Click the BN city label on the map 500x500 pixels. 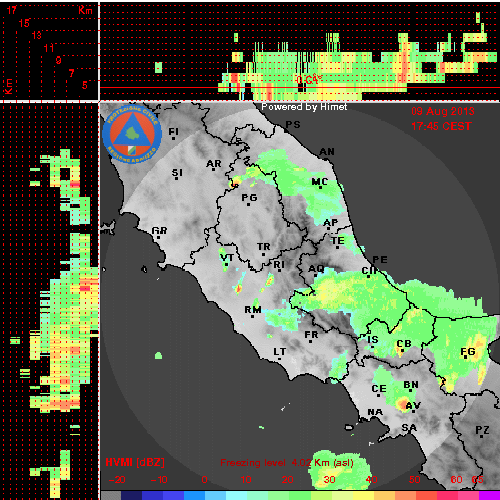tap(411, 385)
